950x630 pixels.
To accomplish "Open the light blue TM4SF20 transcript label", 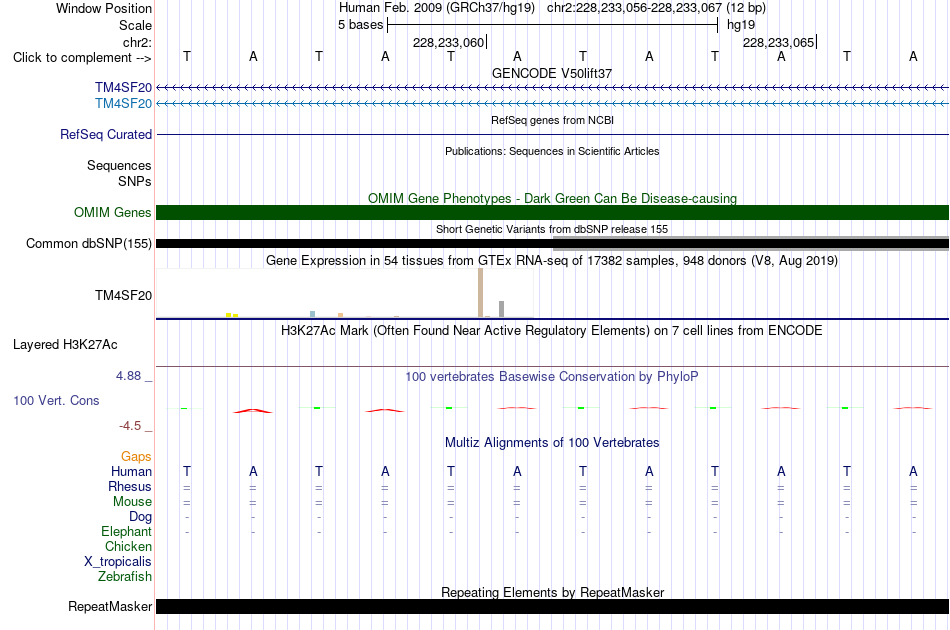I will point(123,104).
